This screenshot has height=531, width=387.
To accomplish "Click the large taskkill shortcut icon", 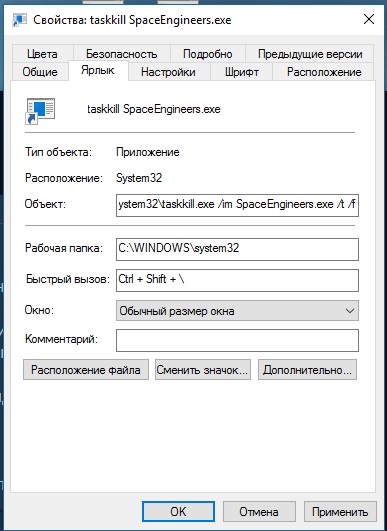I will point(40,111).
